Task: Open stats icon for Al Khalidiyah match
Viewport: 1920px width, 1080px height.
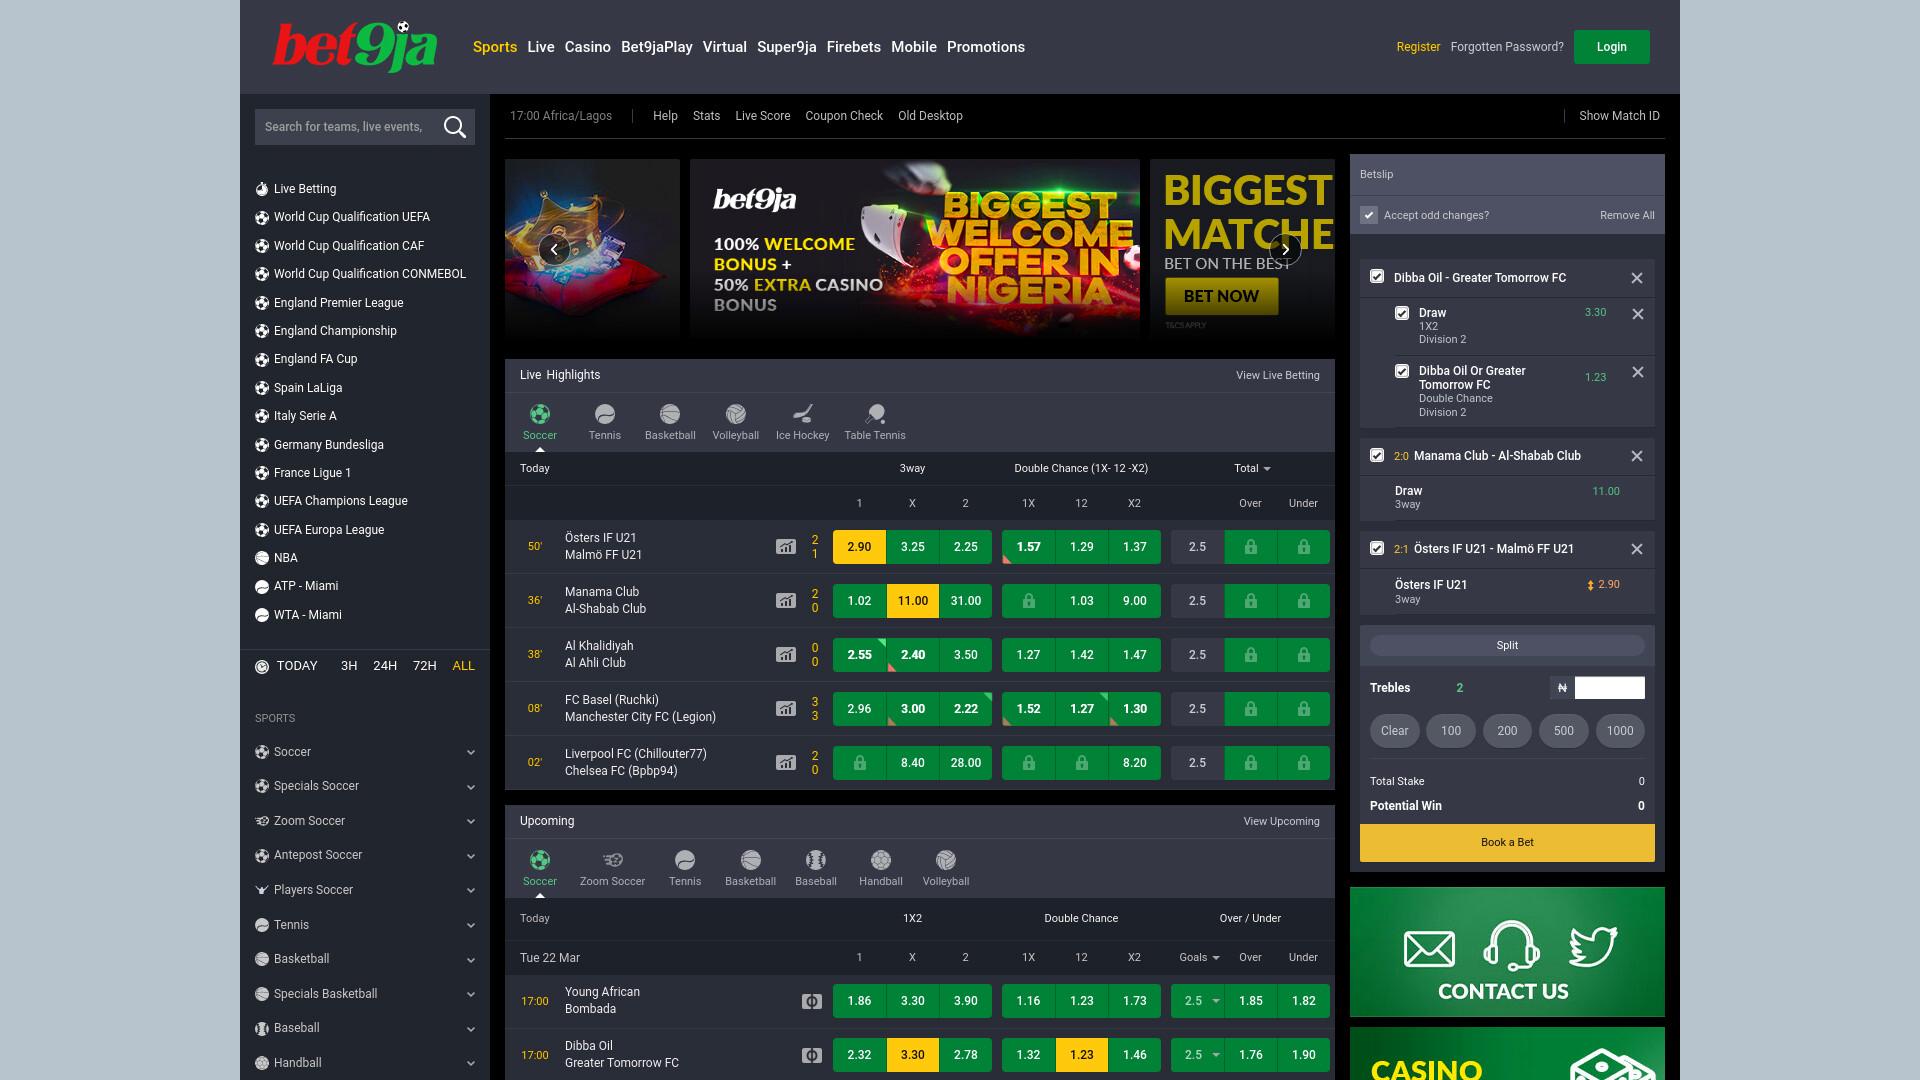Action: [786, 655]
